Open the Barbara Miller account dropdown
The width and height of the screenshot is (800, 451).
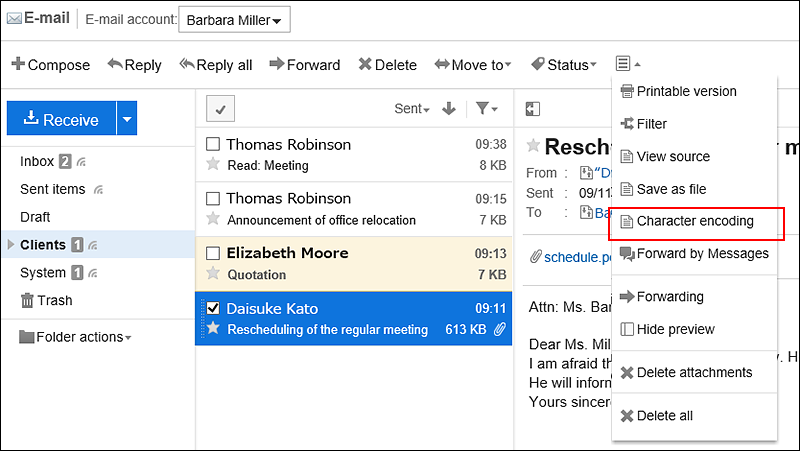(x=234, y=20)
